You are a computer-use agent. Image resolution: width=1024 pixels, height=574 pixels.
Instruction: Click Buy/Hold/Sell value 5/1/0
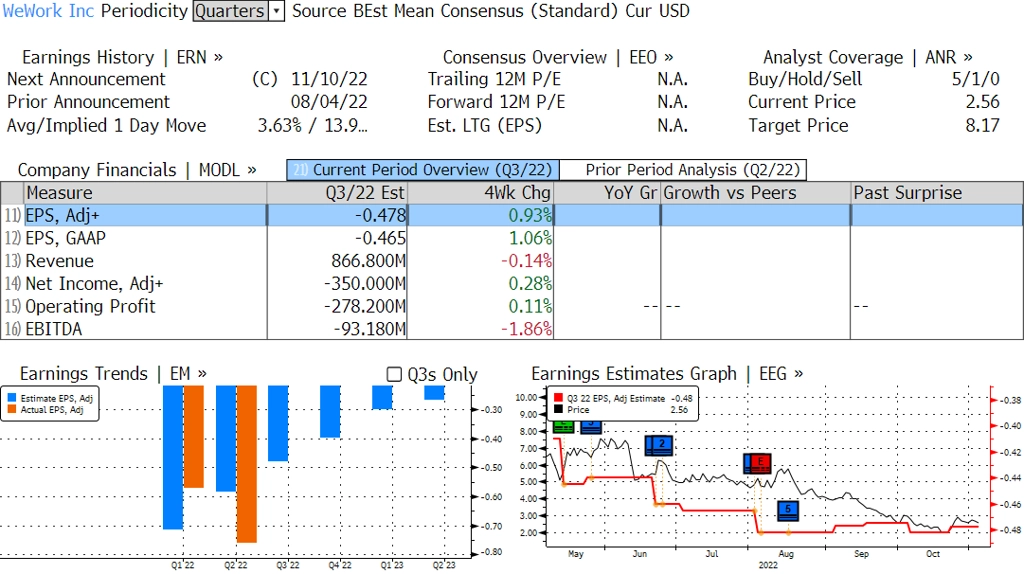976,79
